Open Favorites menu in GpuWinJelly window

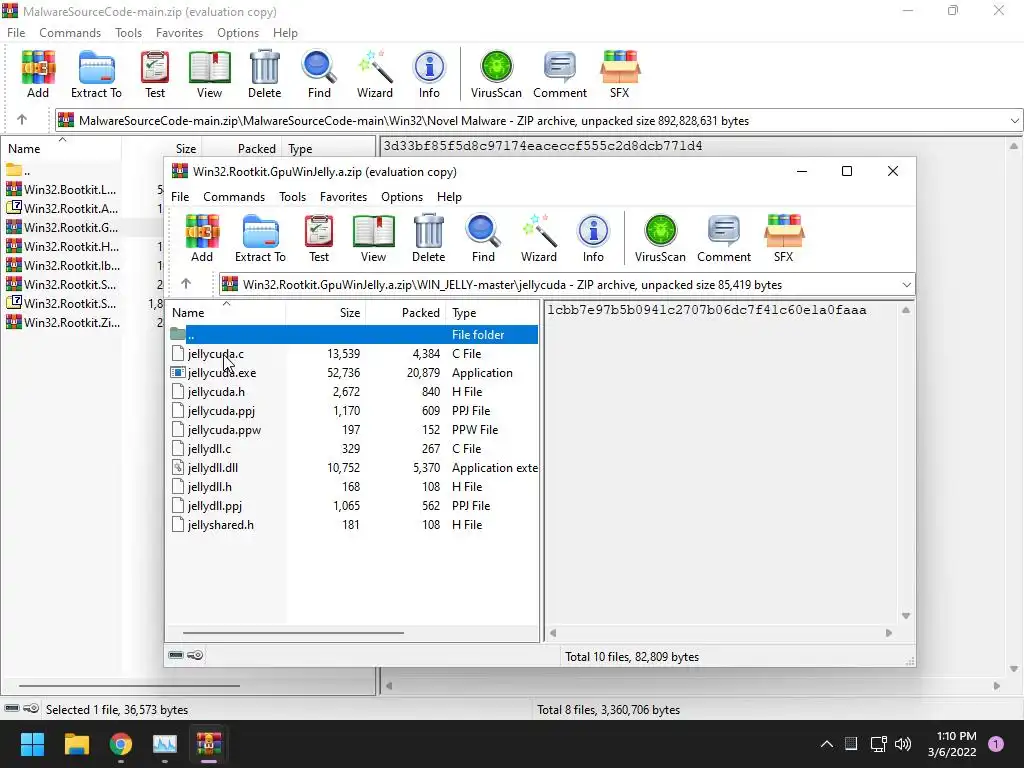click(344, 197)
